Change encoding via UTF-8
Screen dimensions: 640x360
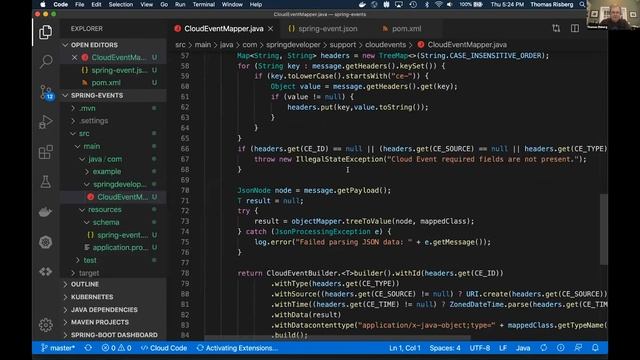point(480,348)
